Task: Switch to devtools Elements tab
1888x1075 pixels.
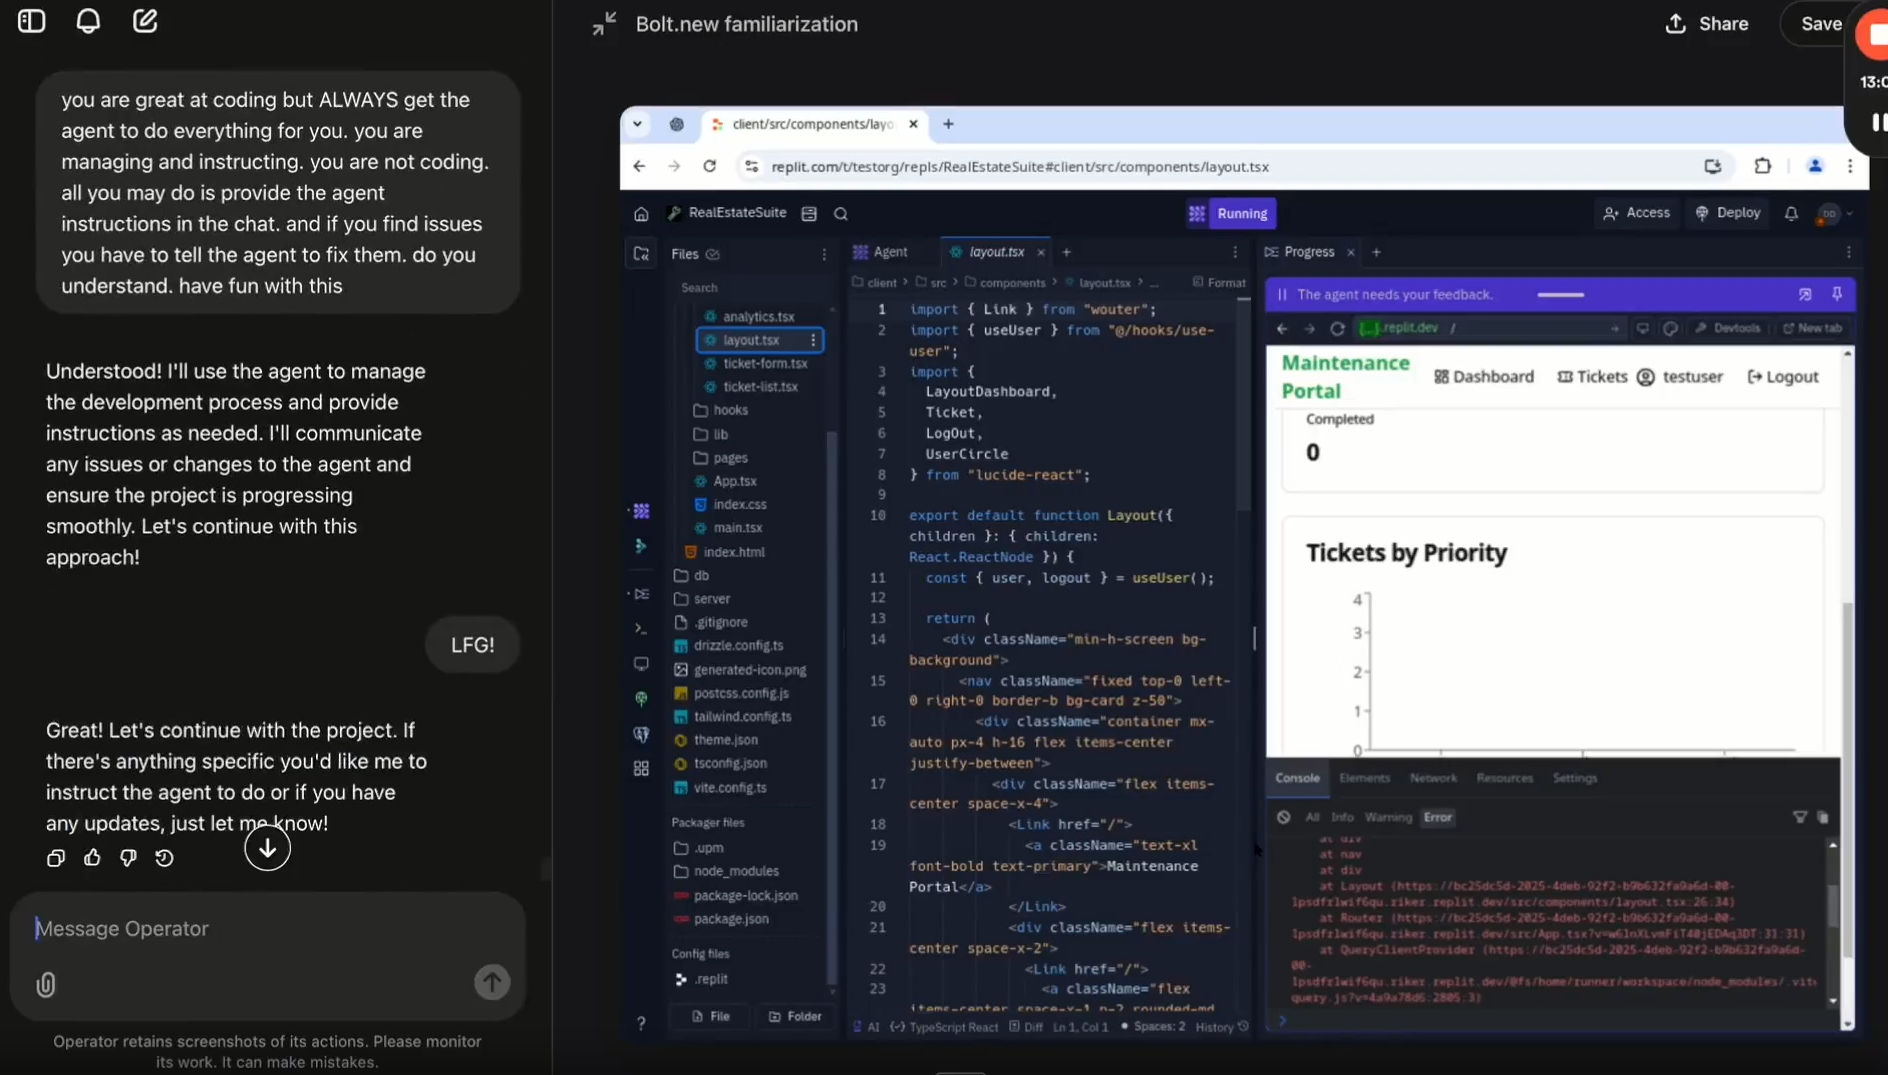Action: coord(1364,778)
